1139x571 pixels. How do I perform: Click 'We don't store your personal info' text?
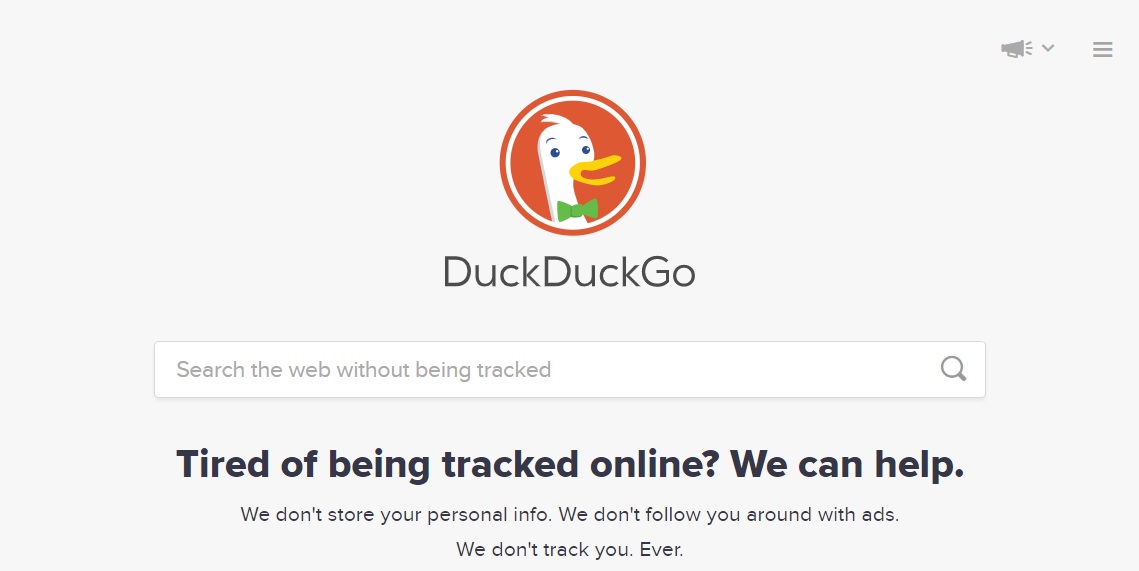coord(396,514)
